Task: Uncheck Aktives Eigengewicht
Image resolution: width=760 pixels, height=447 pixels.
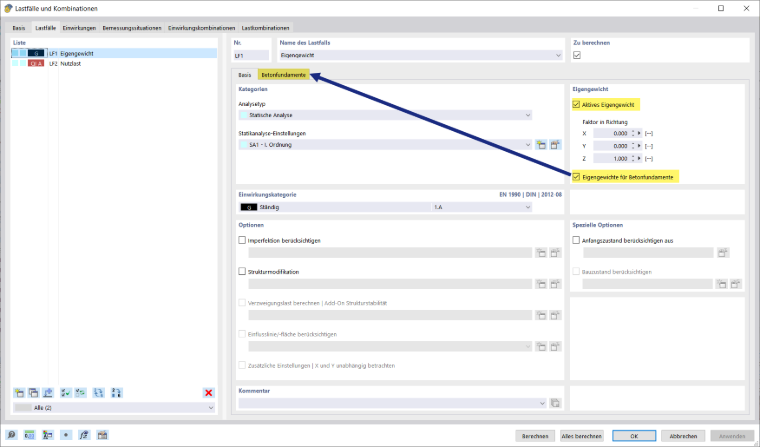Action: coord(576,104)
